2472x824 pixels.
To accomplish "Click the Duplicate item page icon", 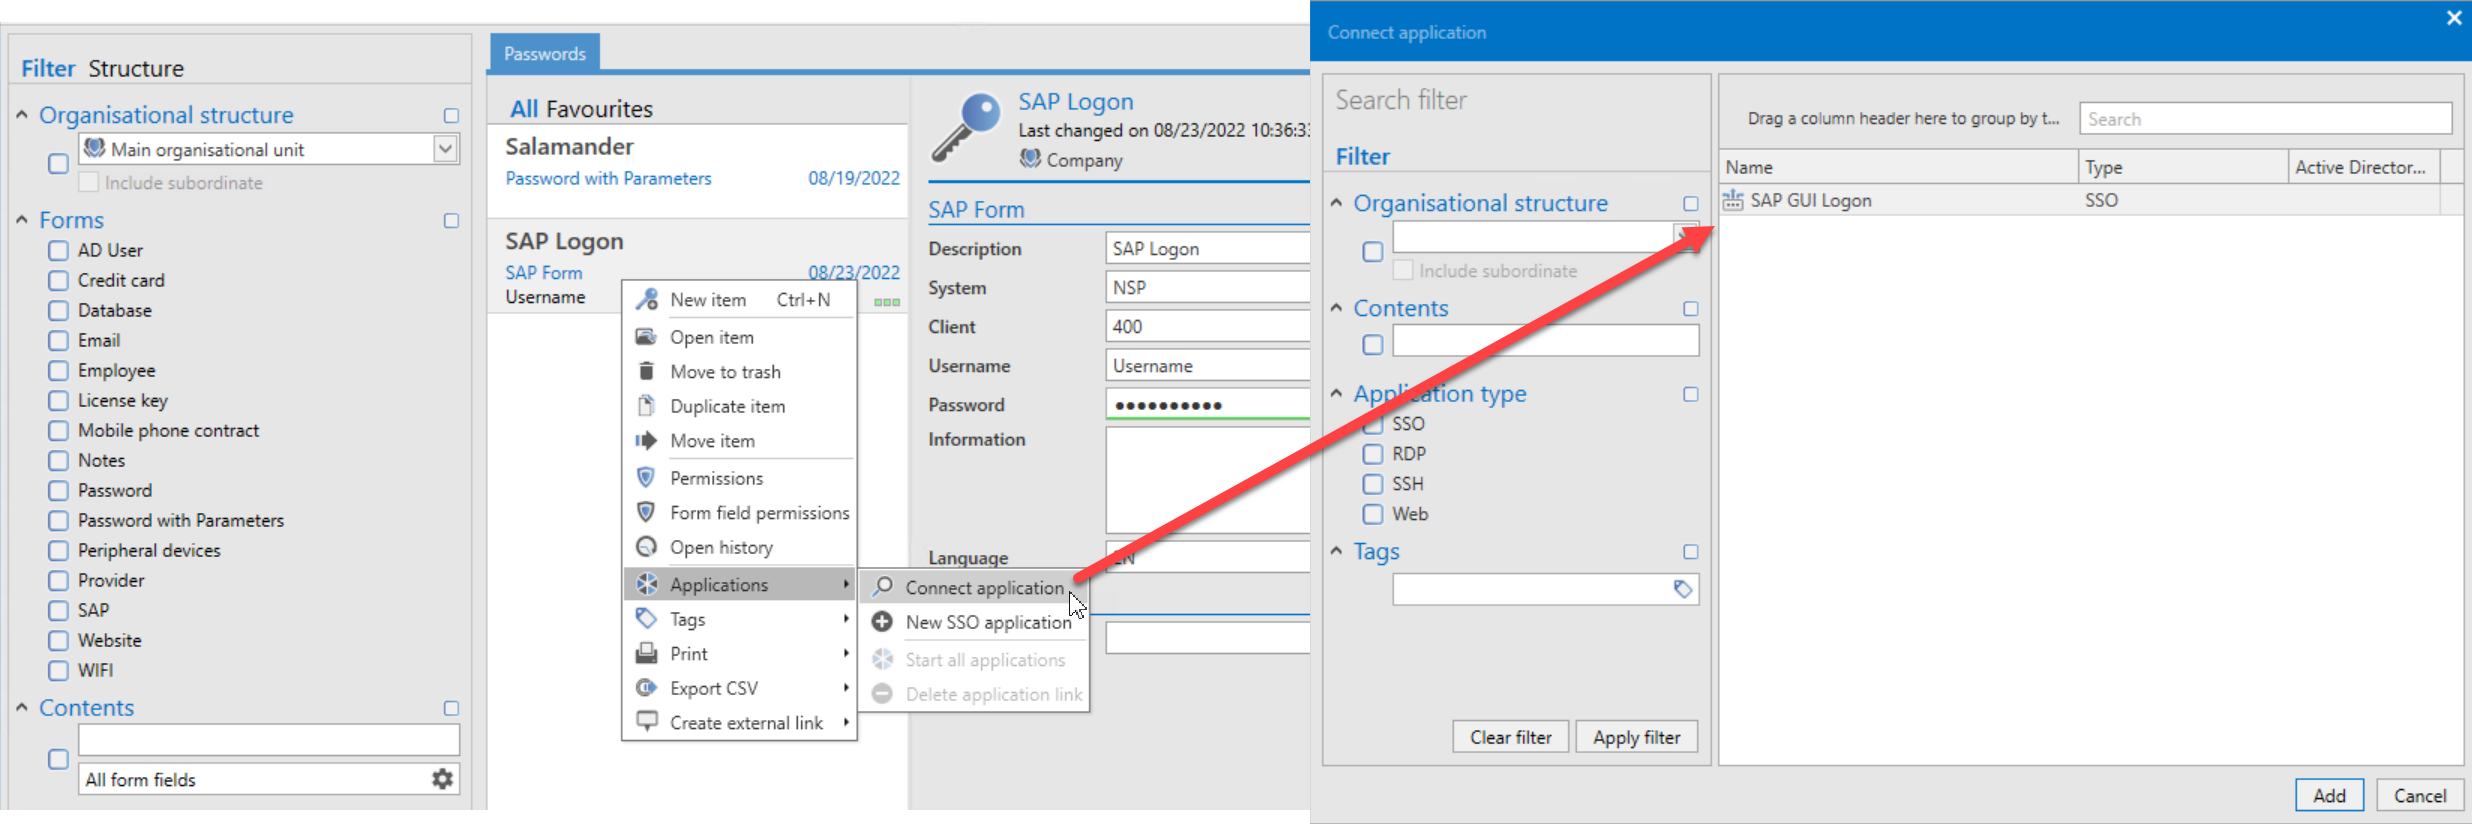I will point(647,406).
